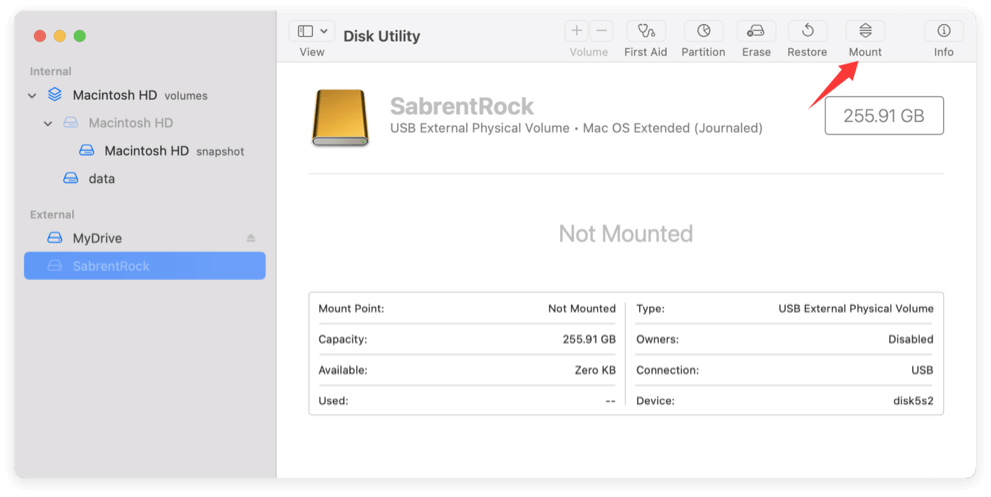
Task: Click the Macintosh HD volumes stack icon
Action: pyautogui.click(x=55, y=95)
